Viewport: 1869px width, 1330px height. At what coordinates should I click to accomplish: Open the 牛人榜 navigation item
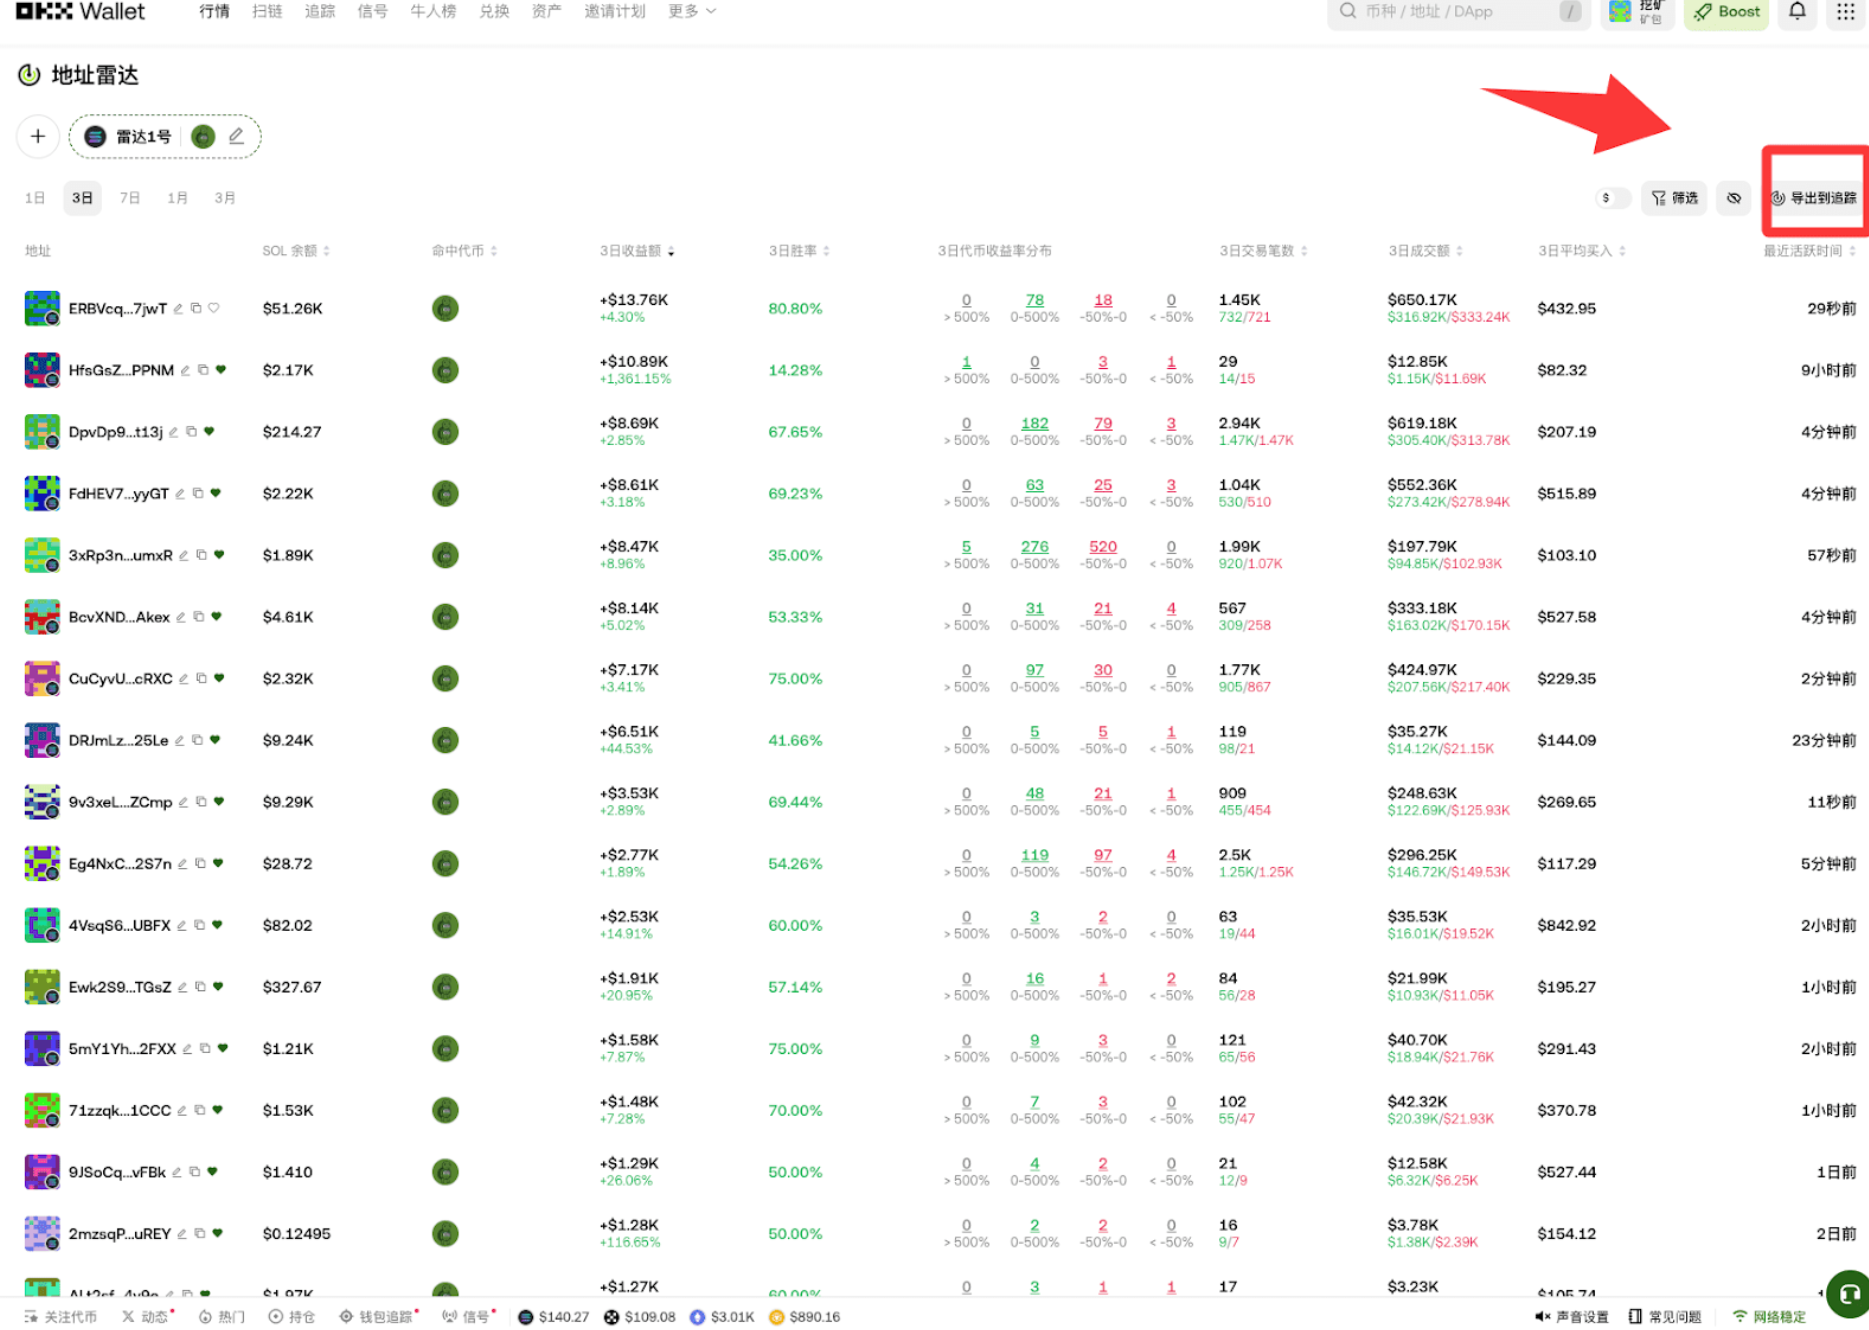pos(433,11)
